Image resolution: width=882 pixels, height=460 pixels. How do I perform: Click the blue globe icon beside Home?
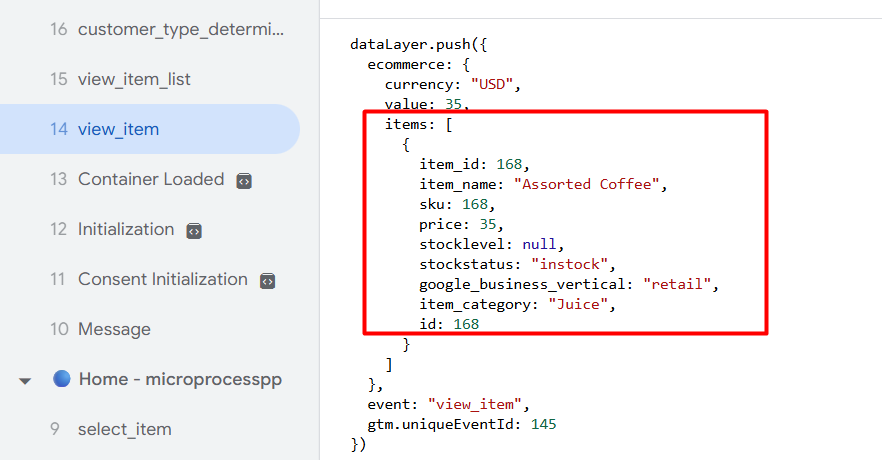point(62,379)
